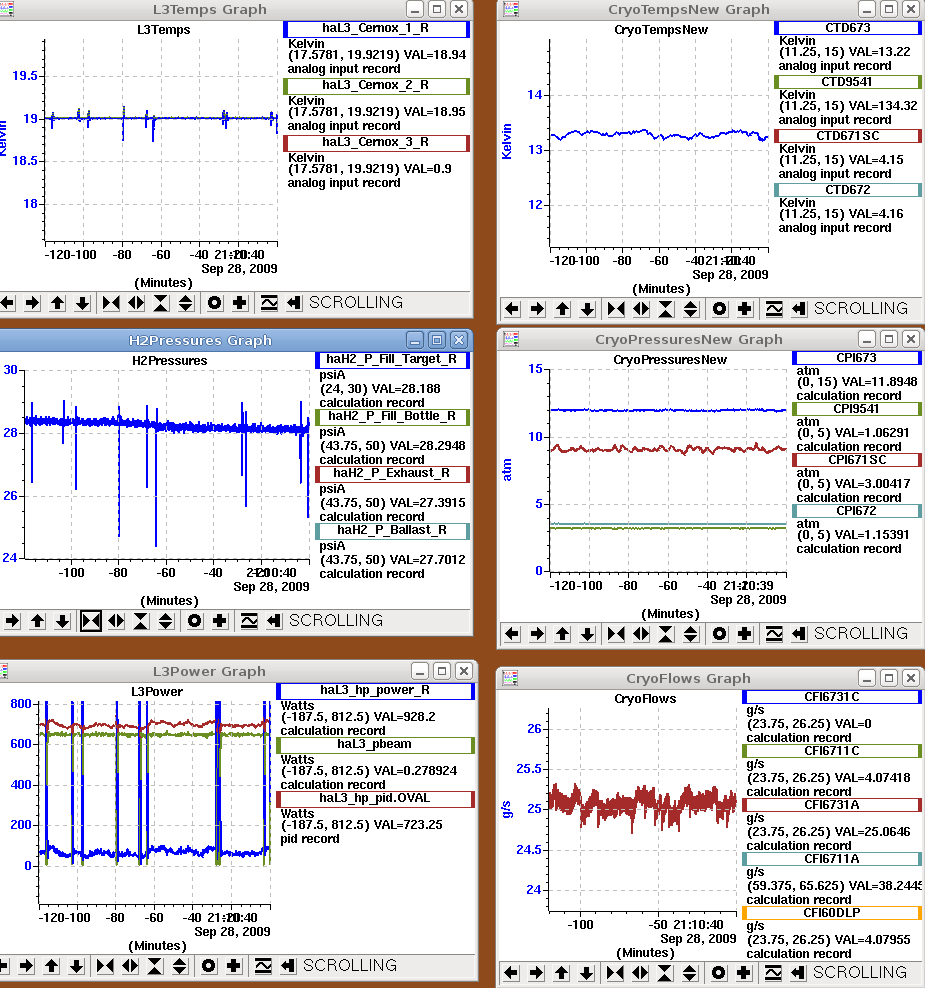This screenshot has height=988, width=925.
Task: Pan right in the L3Power Graph toolbar
Action: click(x=26, y=966)
